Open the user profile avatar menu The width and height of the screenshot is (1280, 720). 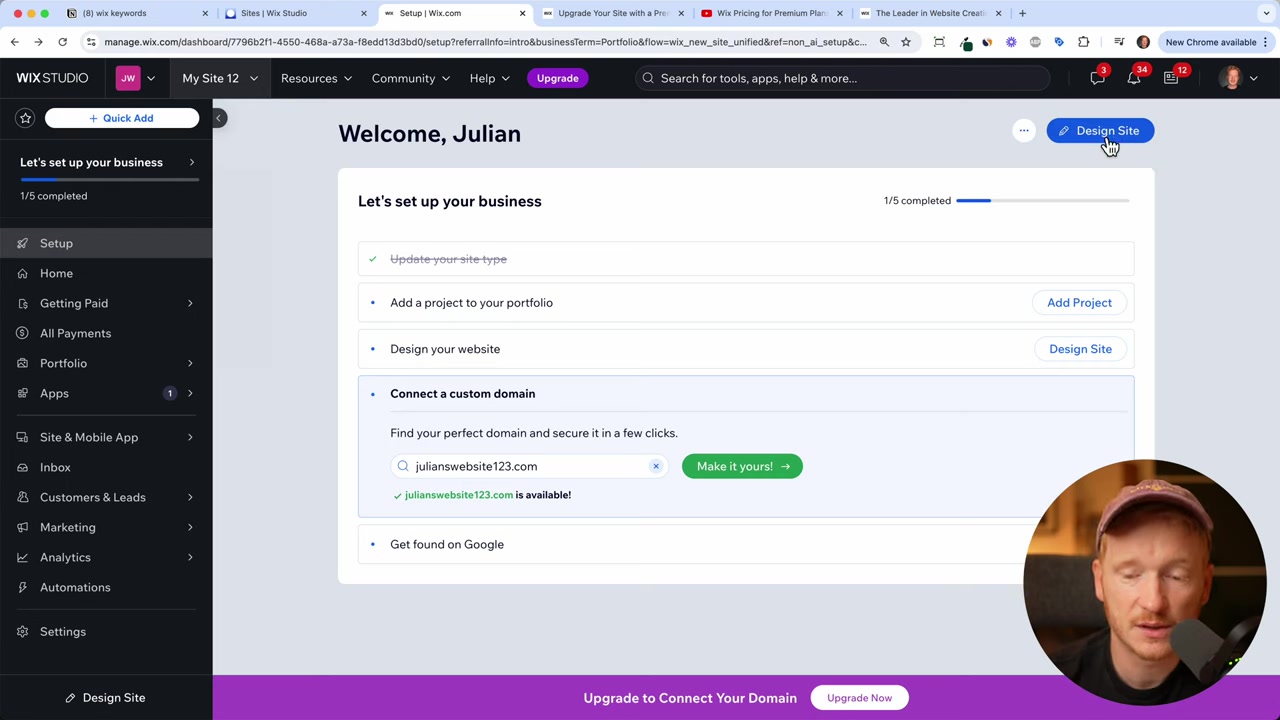click(1238, 78)
